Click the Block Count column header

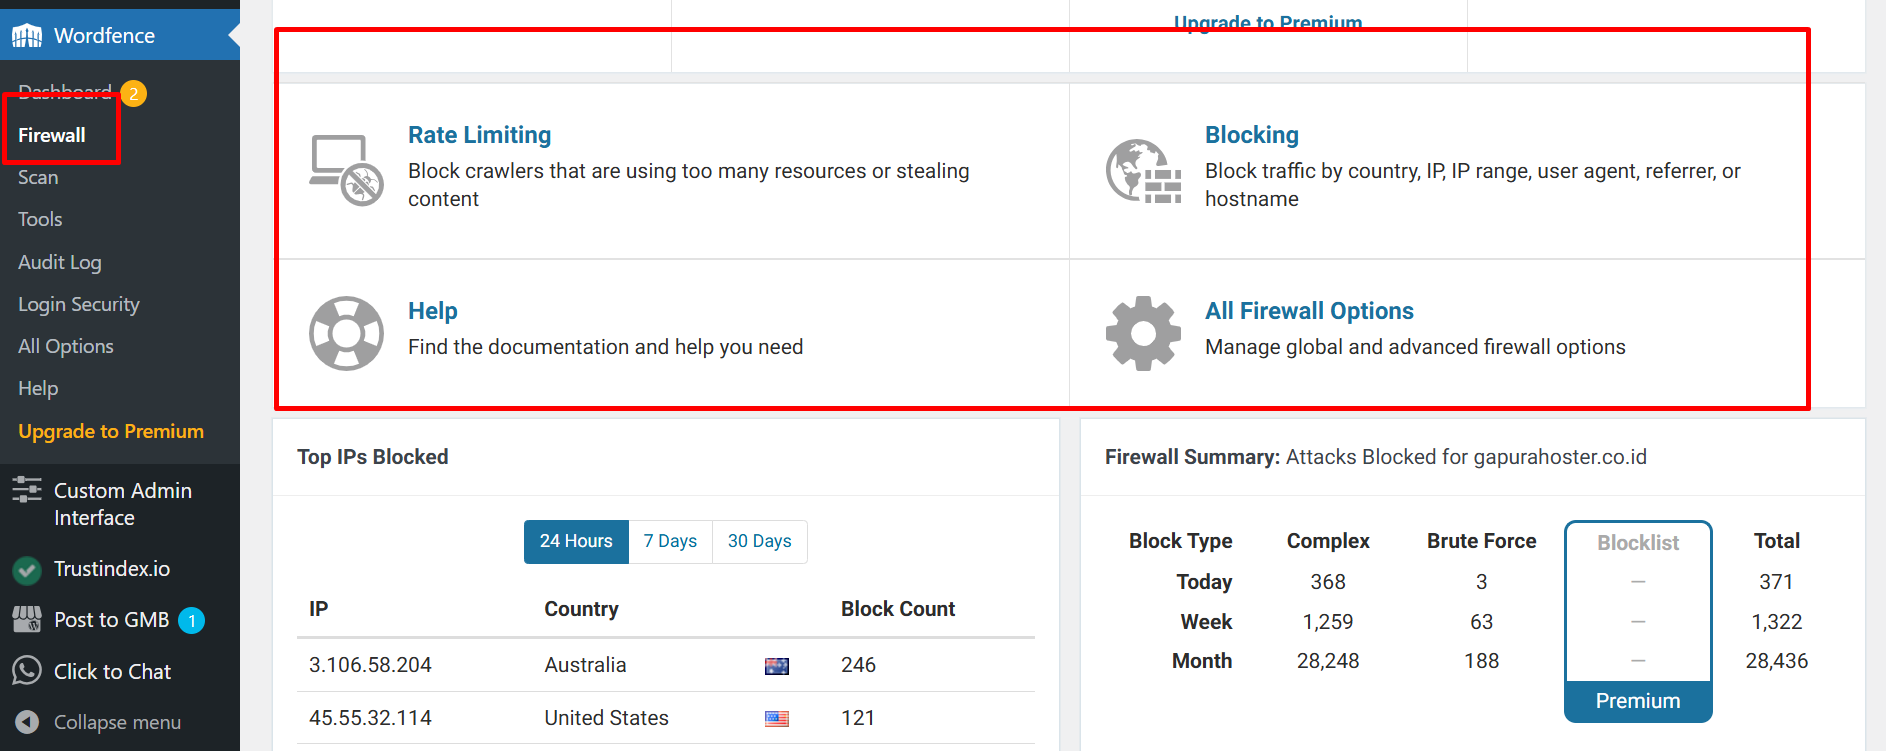(898, 609)
